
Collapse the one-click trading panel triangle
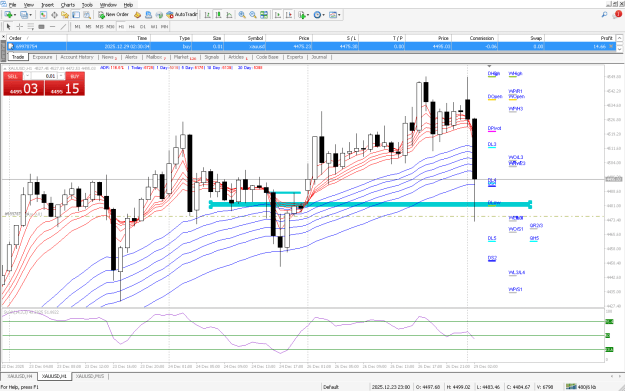coord(5,68)
